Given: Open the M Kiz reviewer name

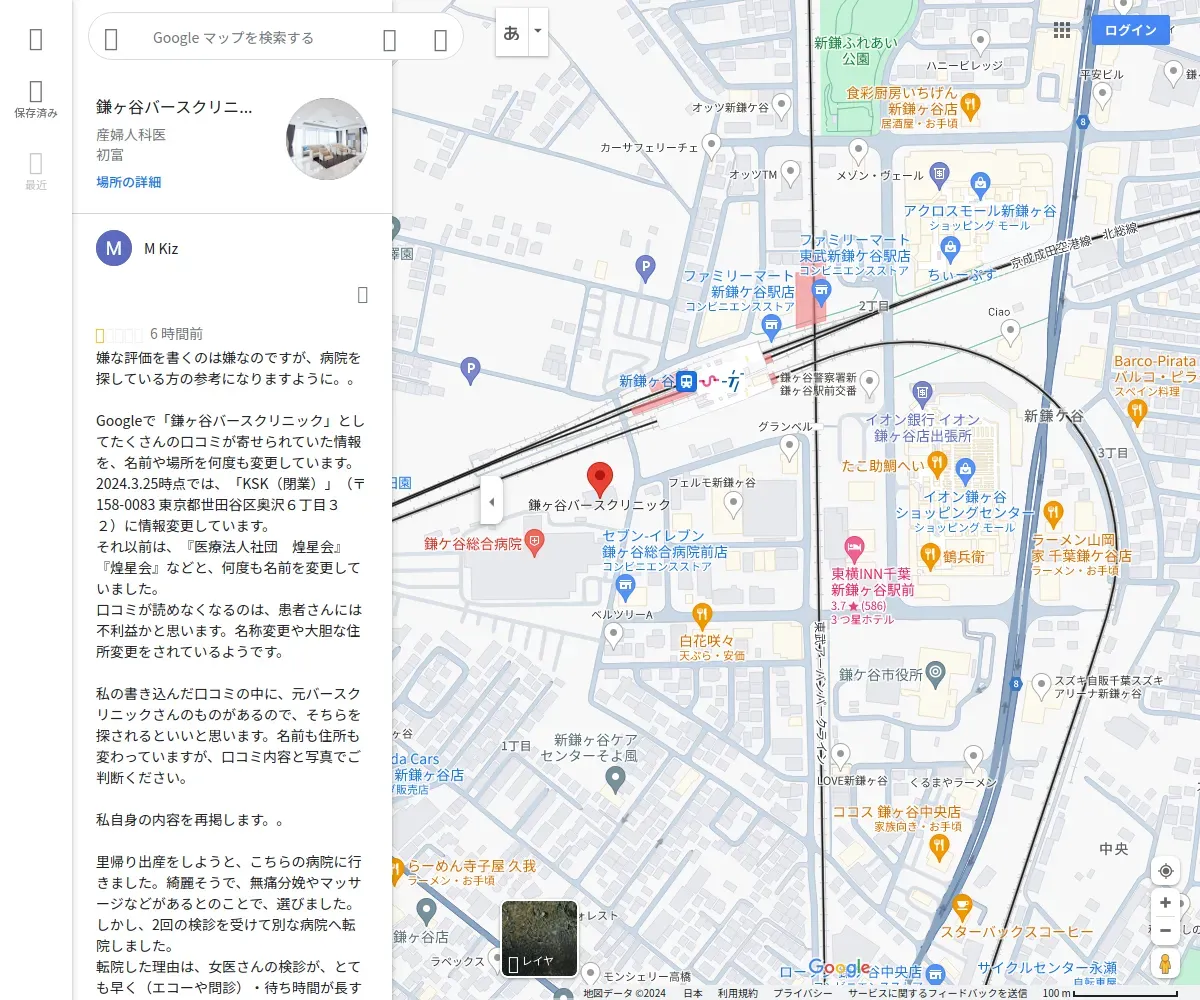Looking at the screenshot, I should click(x=161, y=248).
